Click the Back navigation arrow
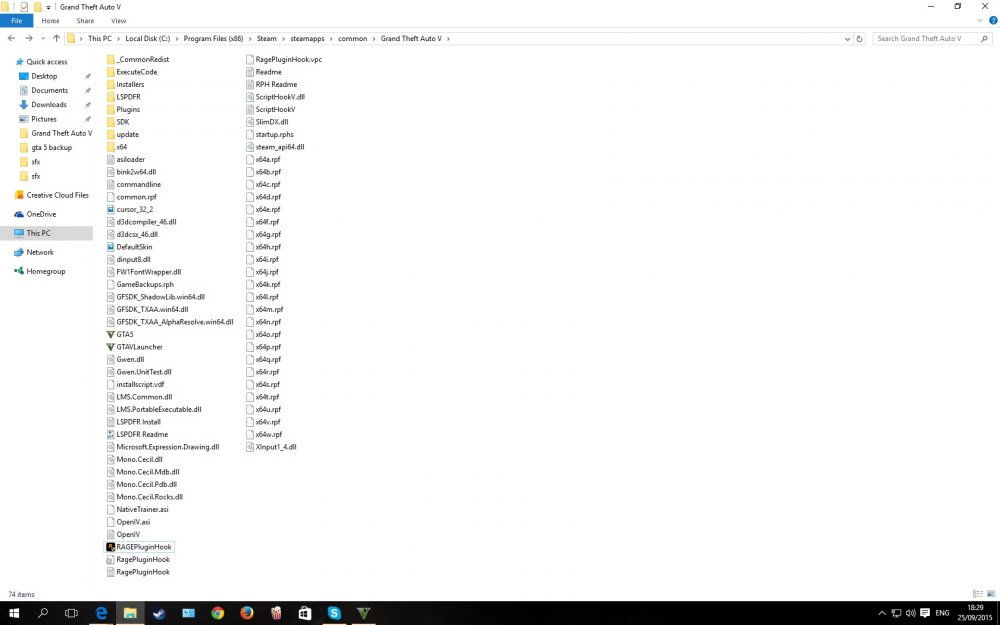The image size is (1000, 625). coord(11,39)
